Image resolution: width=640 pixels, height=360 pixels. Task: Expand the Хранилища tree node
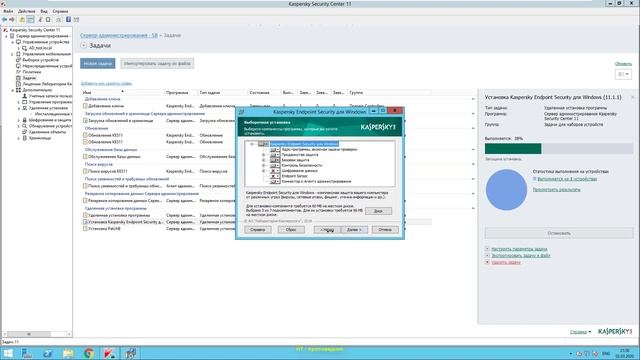coord(19,138)
